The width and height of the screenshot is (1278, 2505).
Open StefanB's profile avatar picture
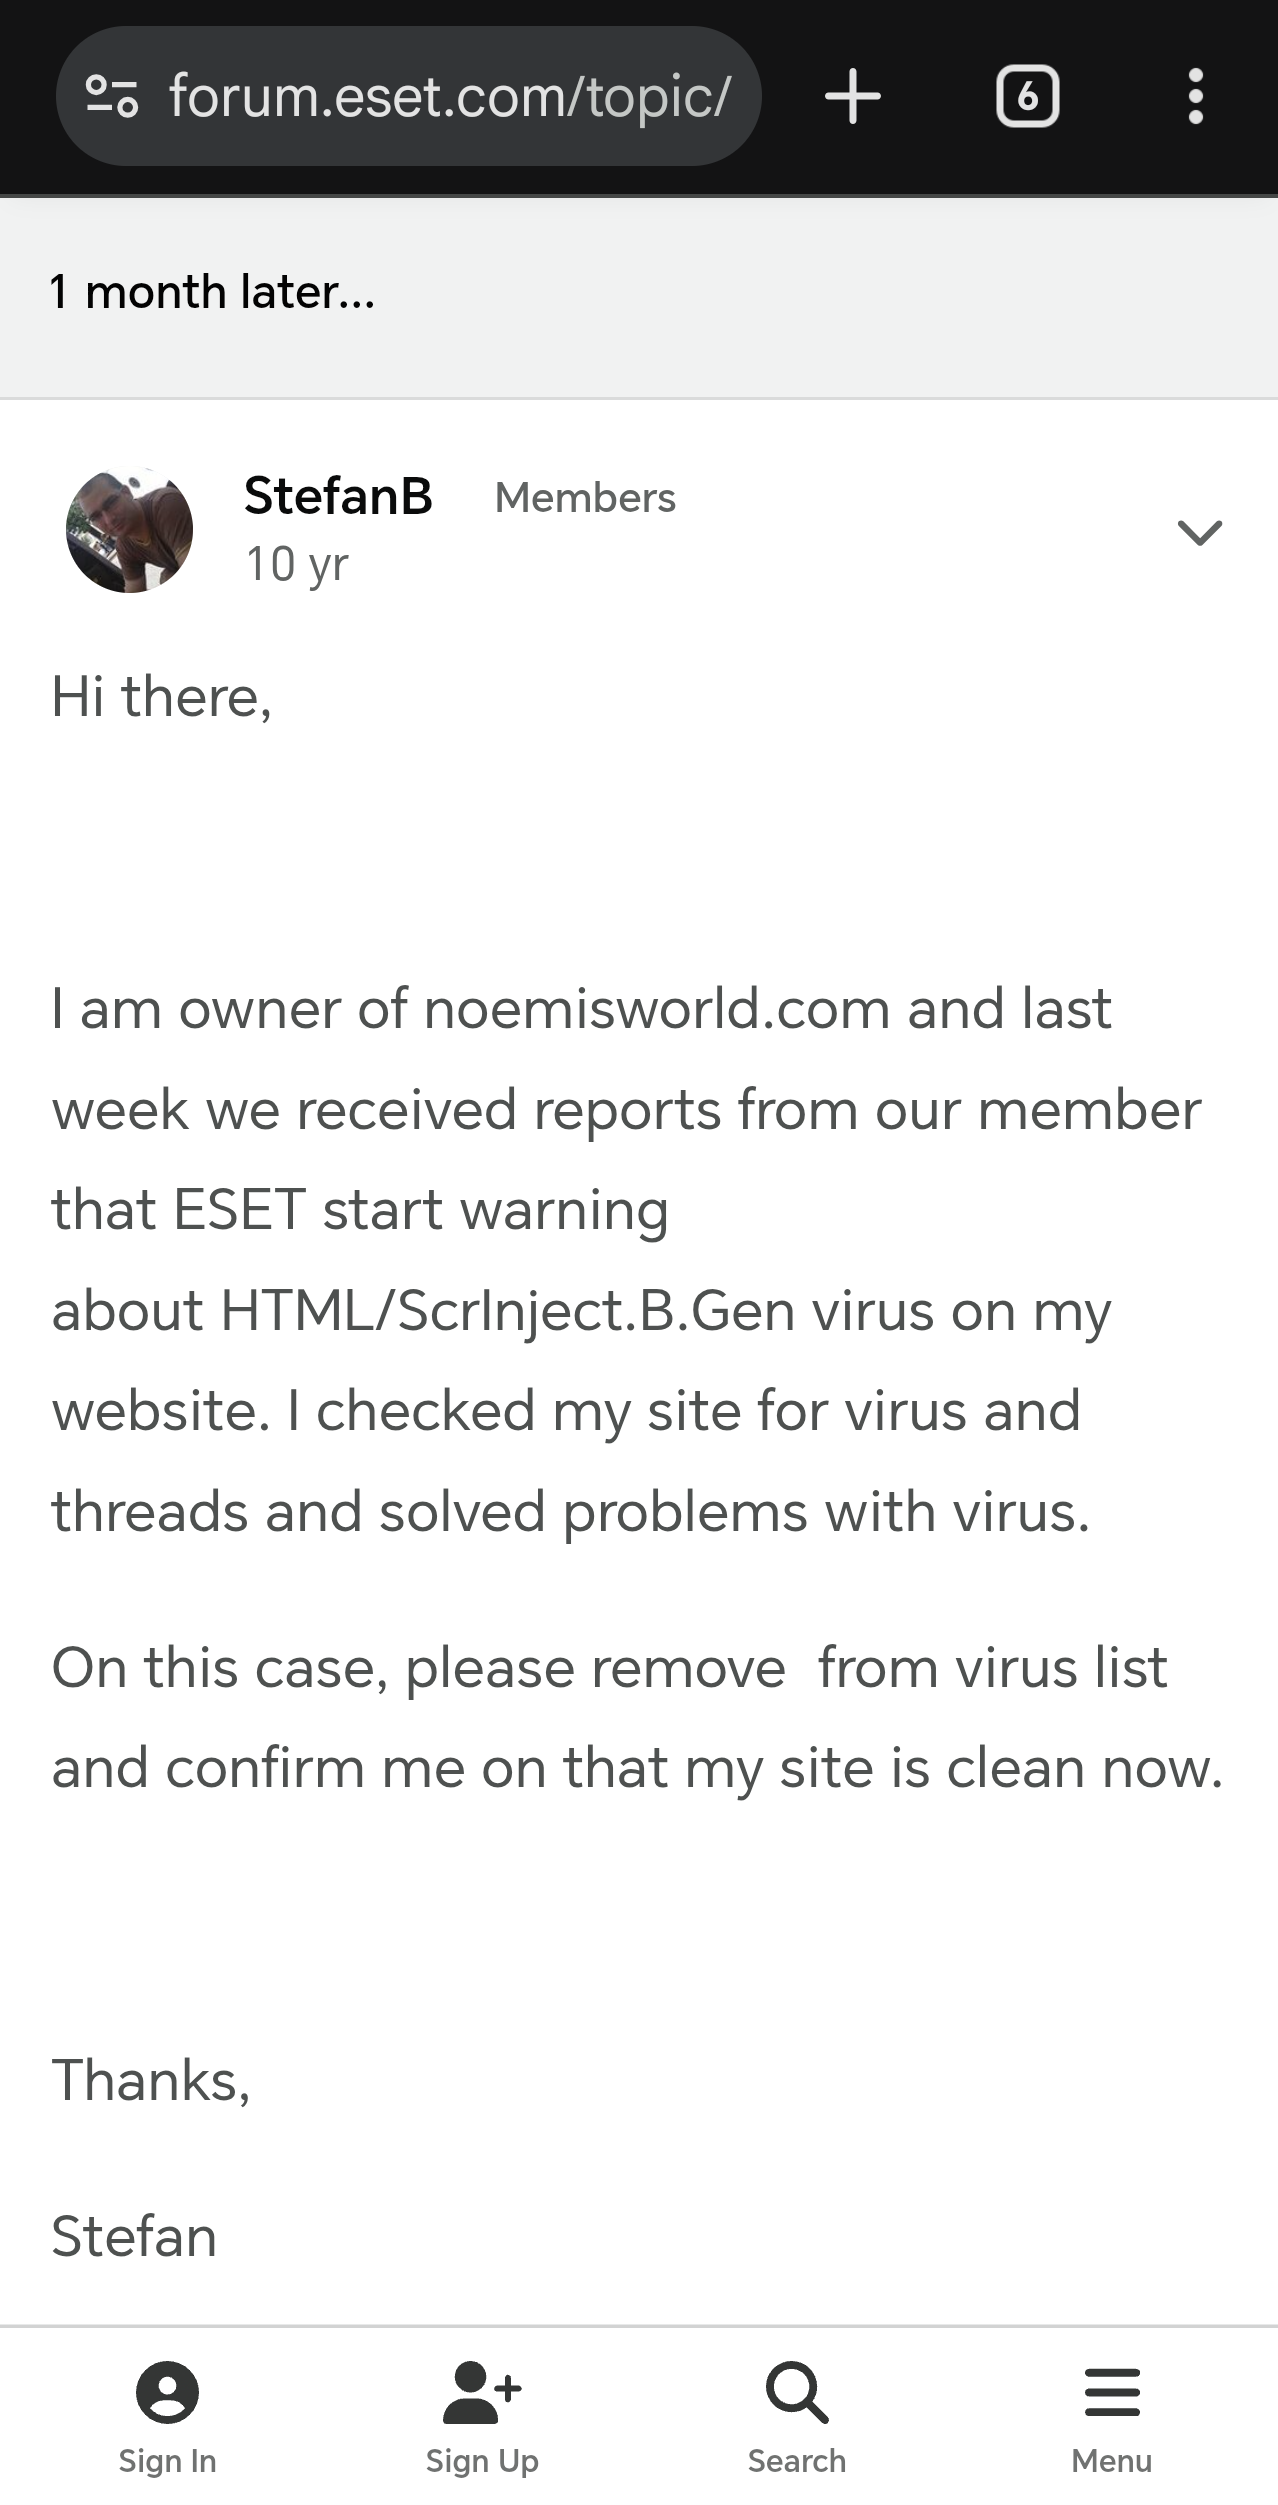click(129, 530)
